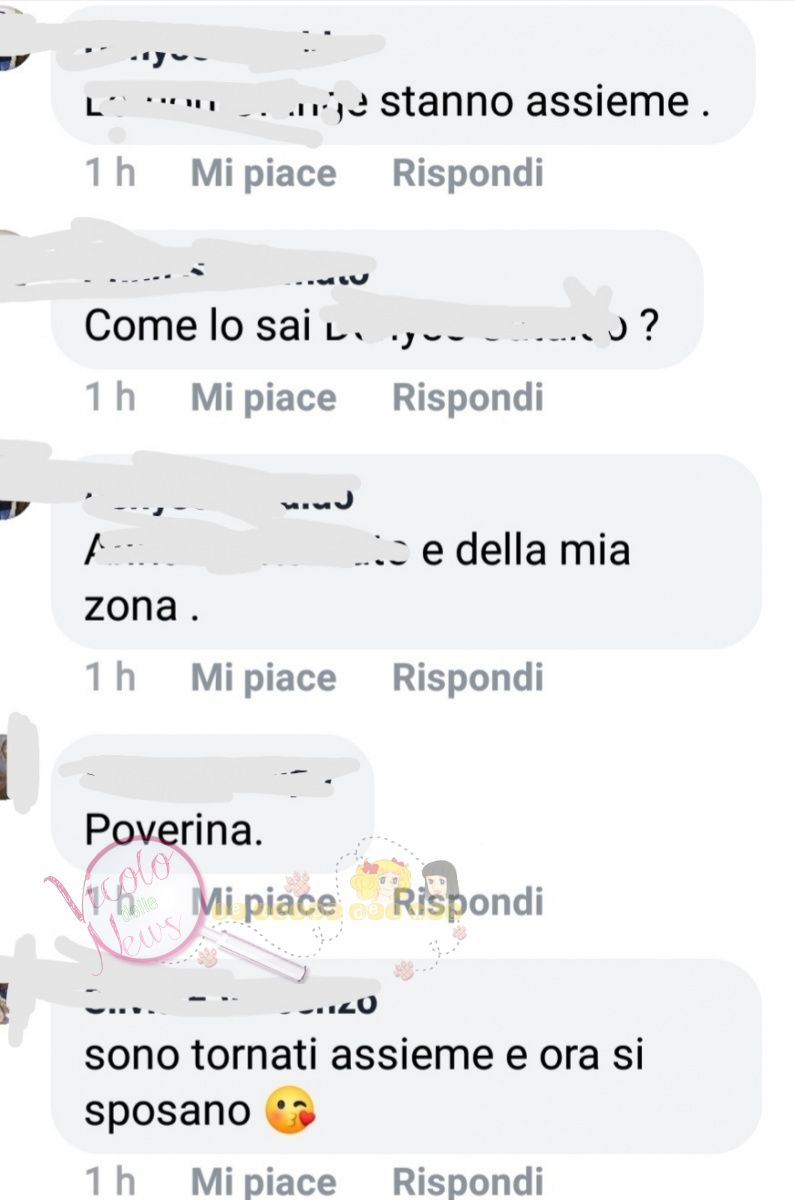The image size is (795, 1200).
Task: Select the "Come lo sai" comment bubble
Action: [x=377, y=299]
